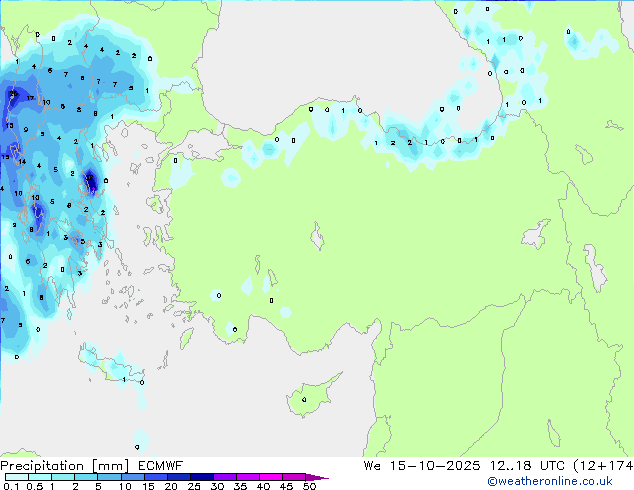Pick the 15–20 mm legend color box
Image resolution: width=634 pixels, height=490 pixels.
(155, 477)
